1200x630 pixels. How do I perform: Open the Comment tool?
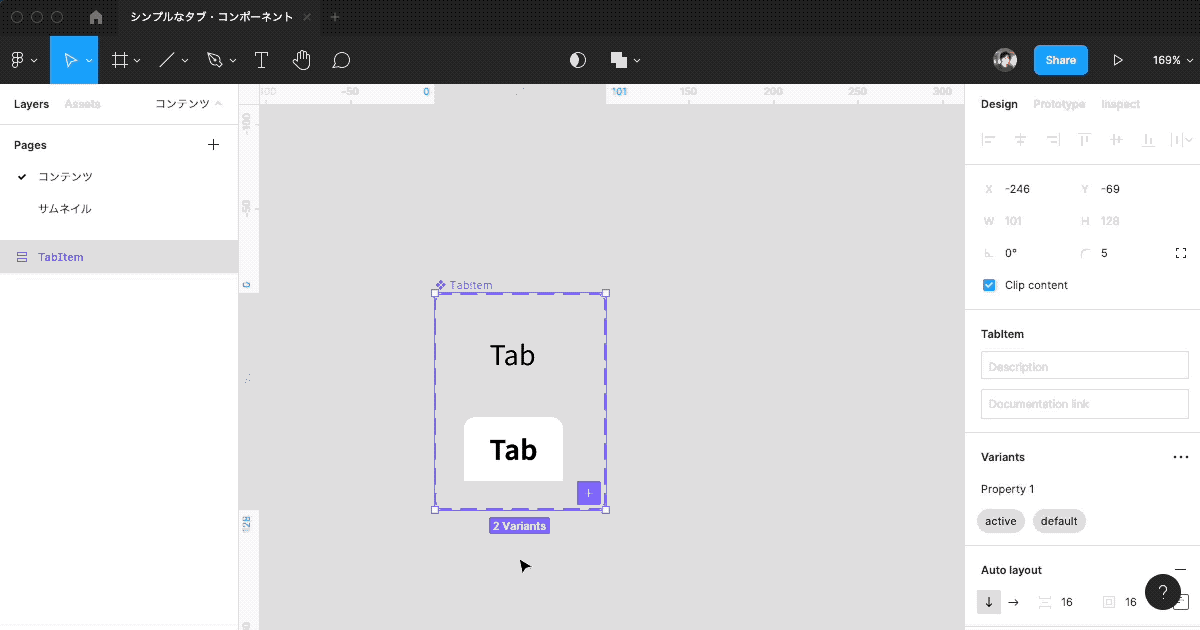(341, 60)
